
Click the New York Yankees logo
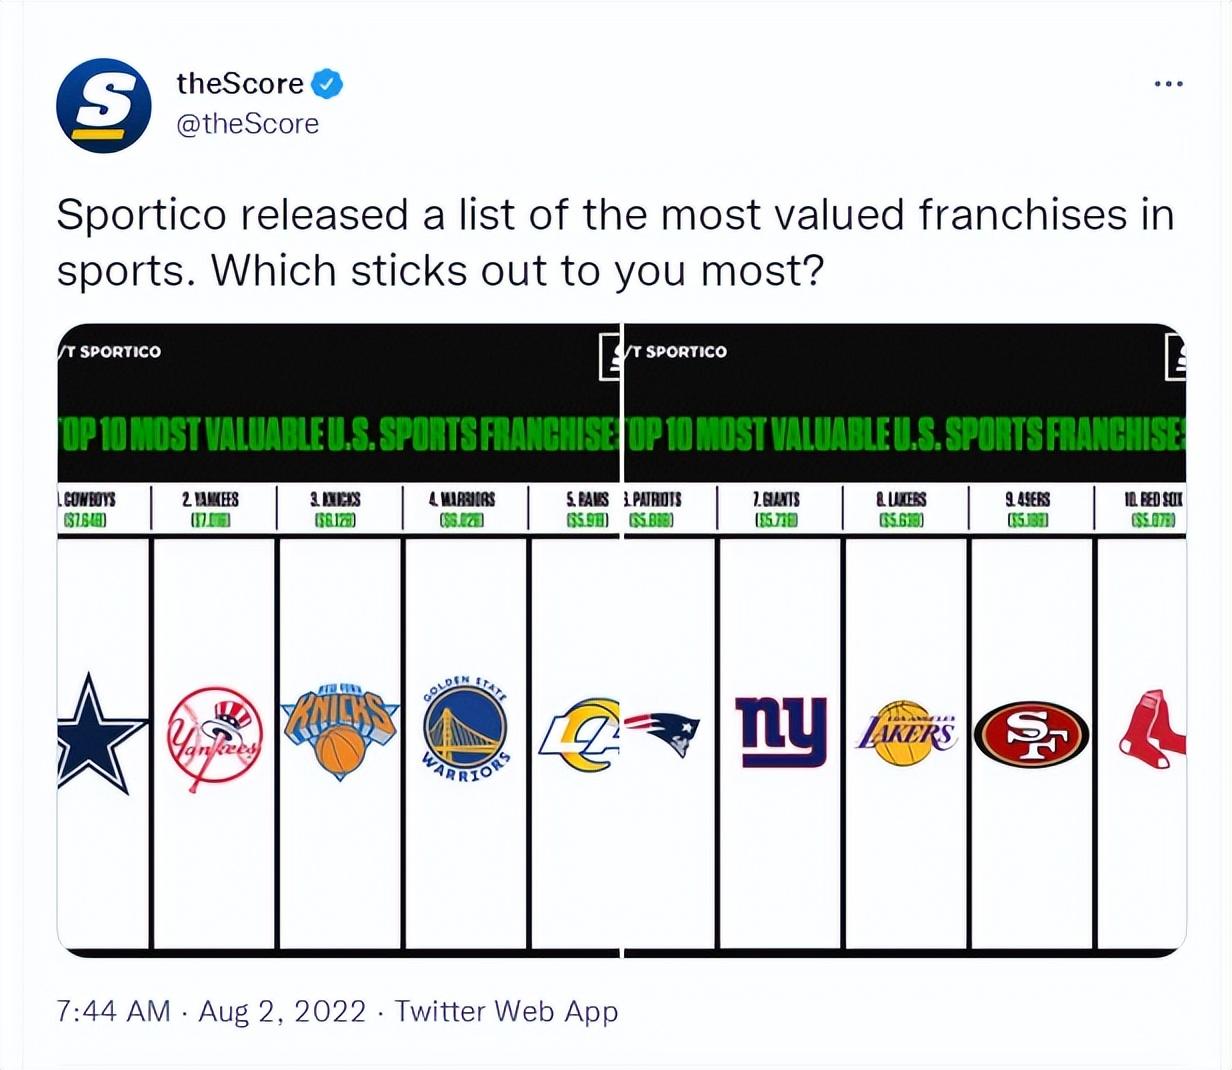214,739
